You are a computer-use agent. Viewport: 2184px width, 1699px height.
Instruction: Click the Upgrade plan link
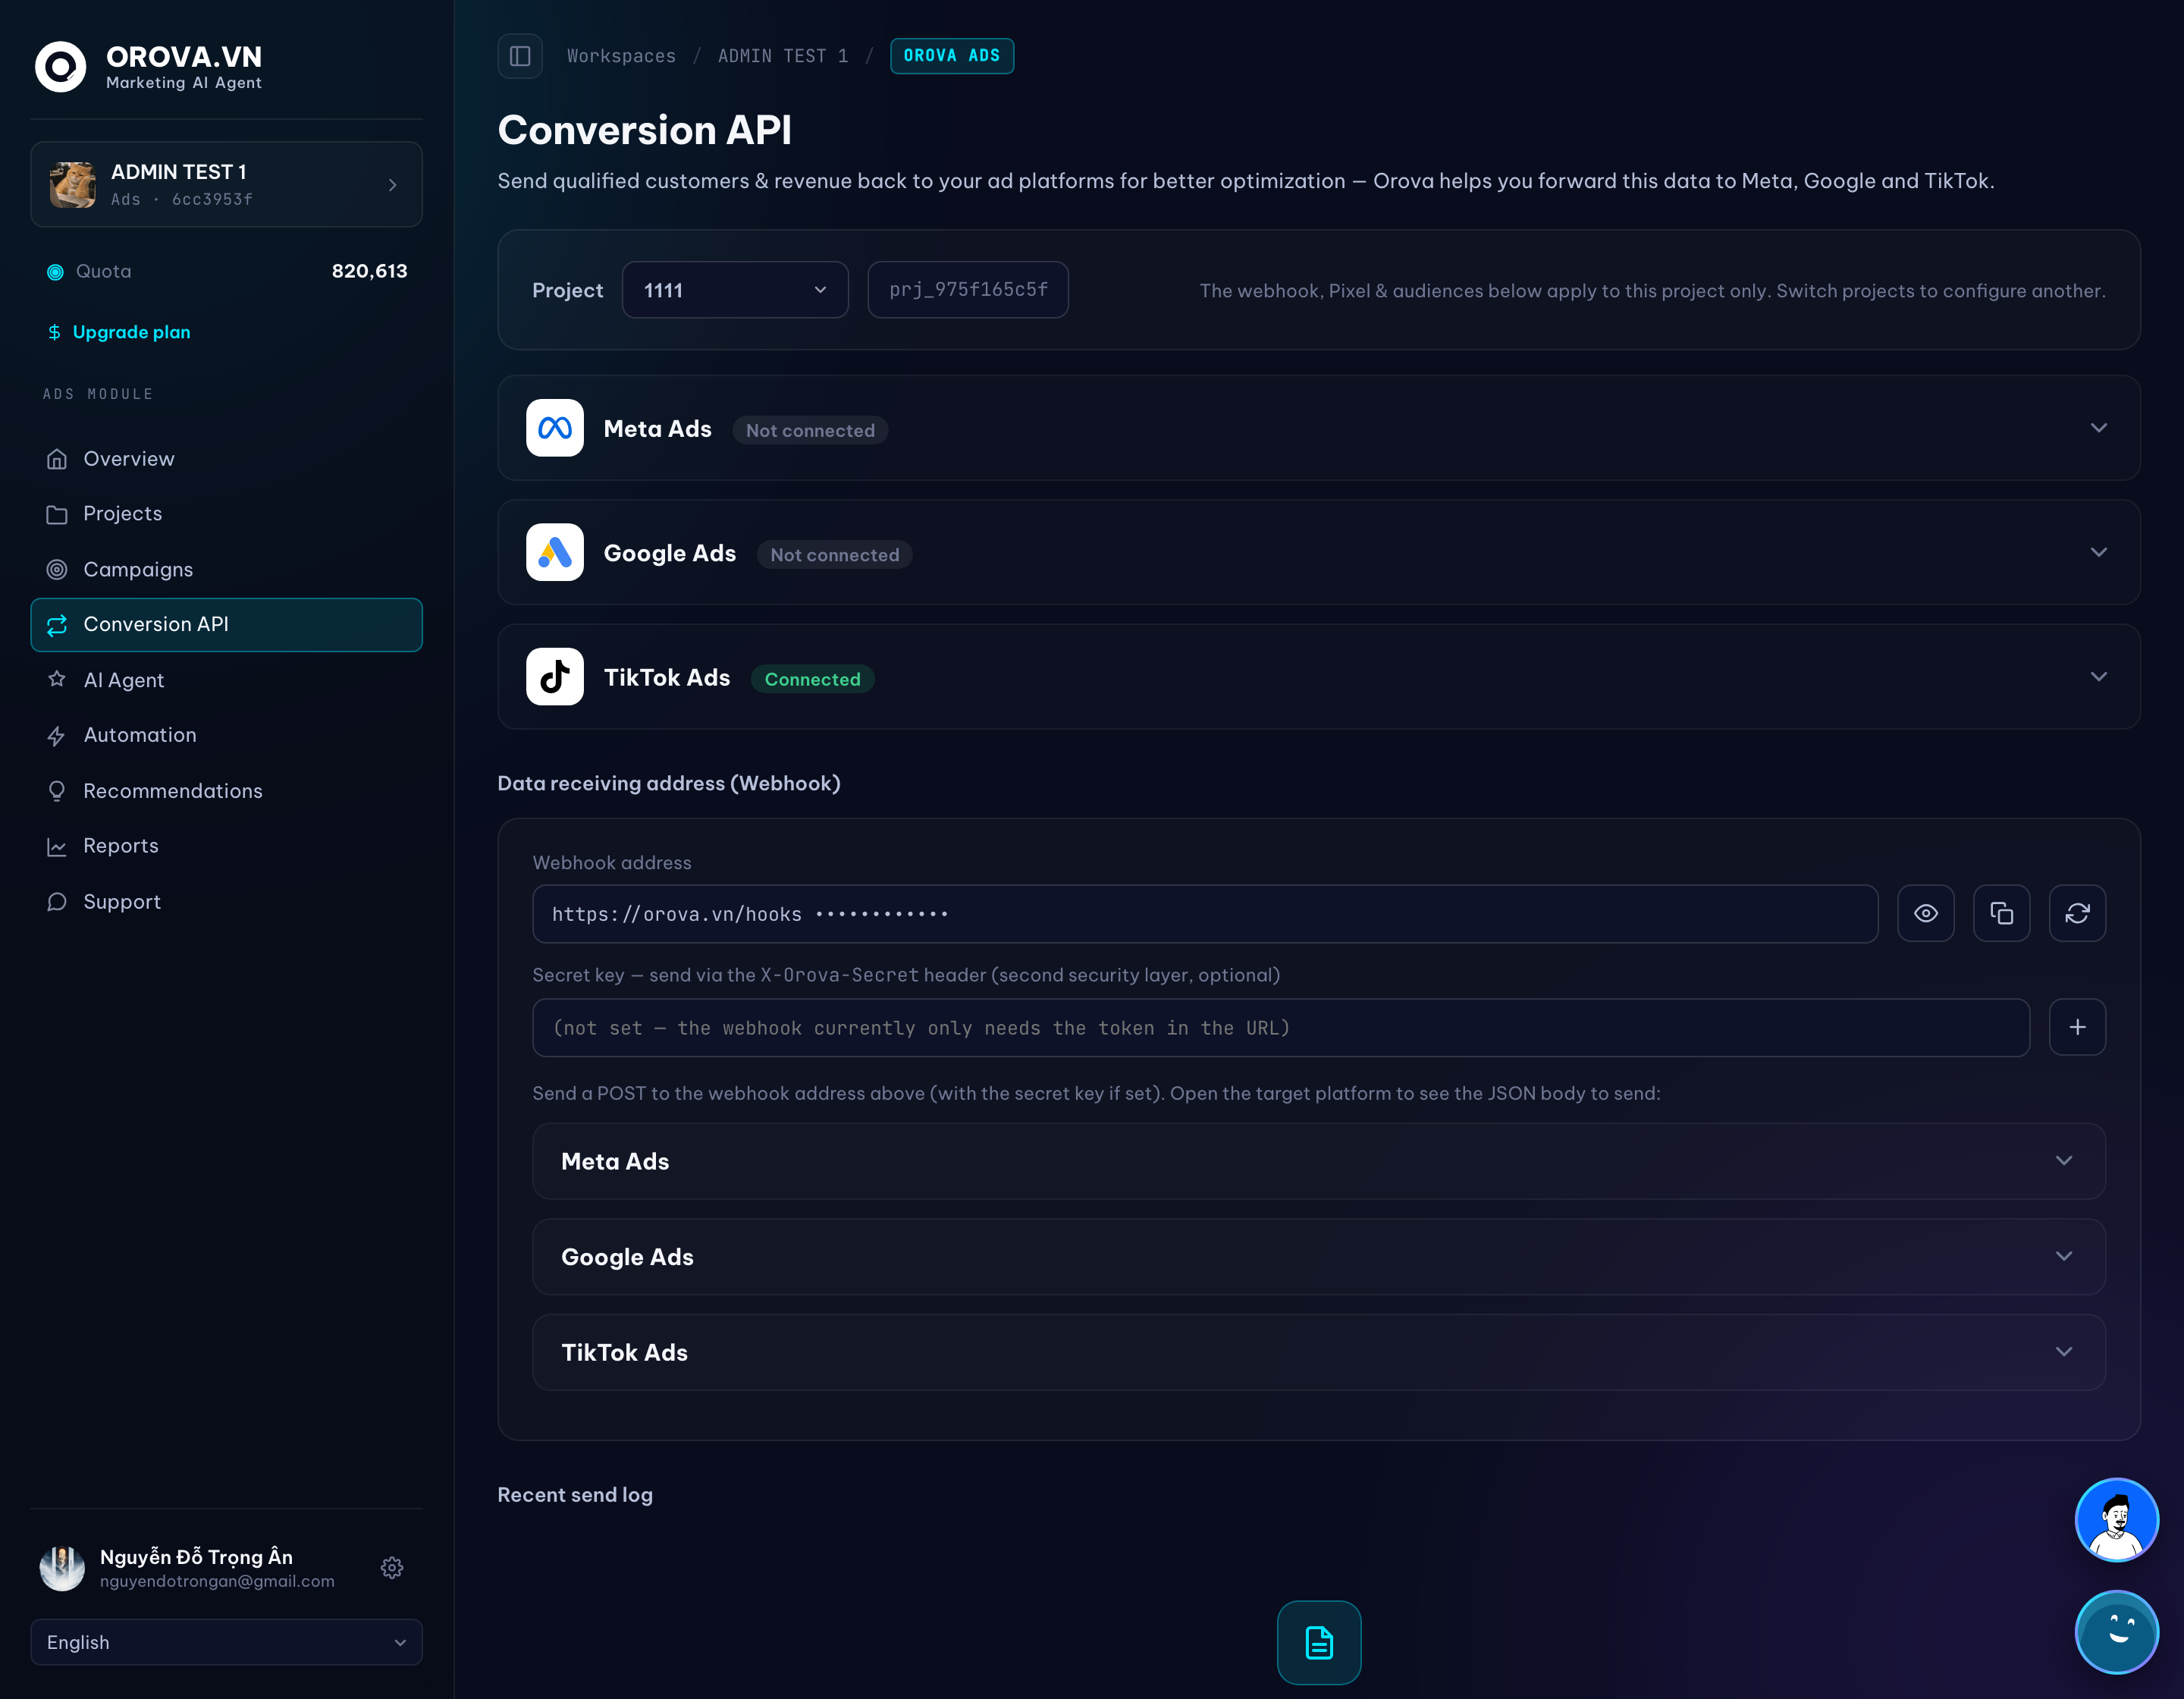pos(119,332)
